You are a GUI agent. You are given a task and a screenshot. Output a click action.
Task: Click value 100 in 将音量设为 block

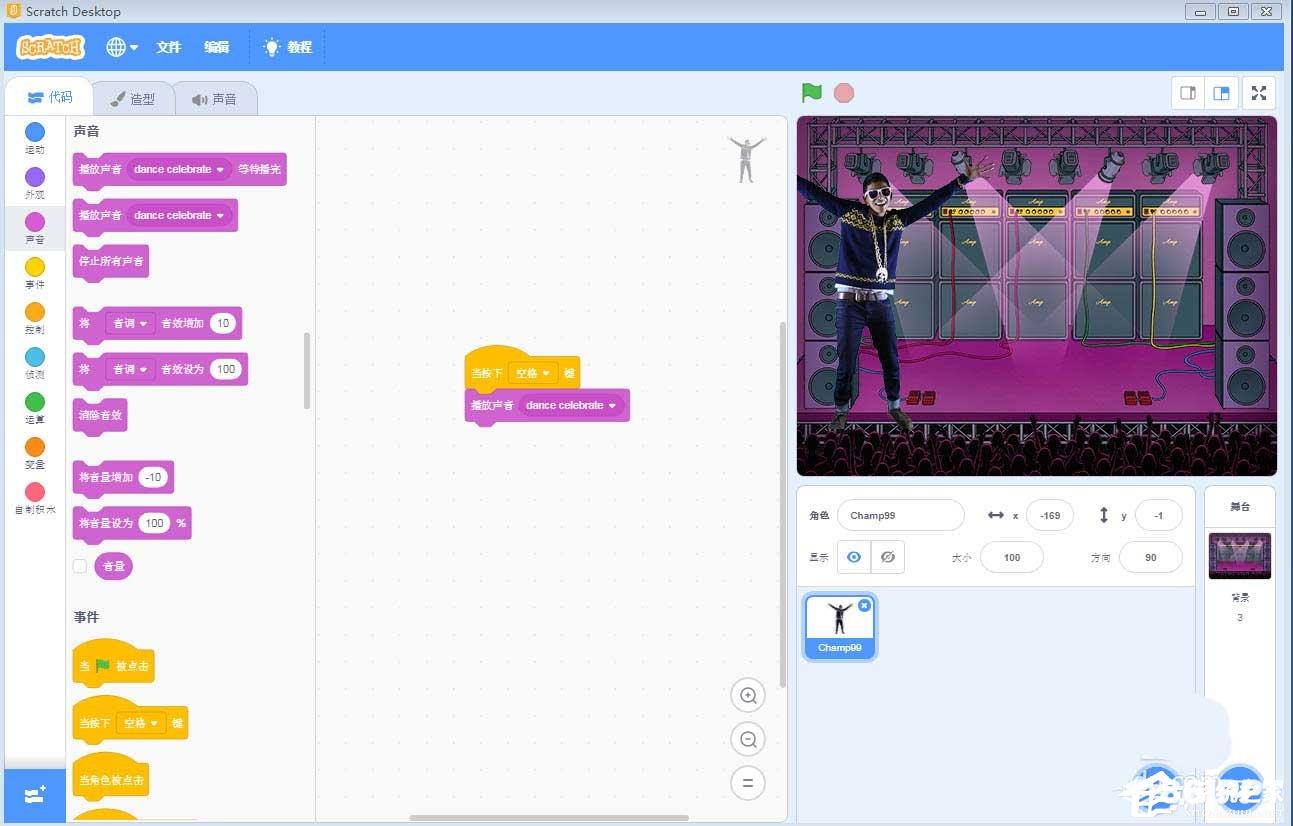(154, 523)
